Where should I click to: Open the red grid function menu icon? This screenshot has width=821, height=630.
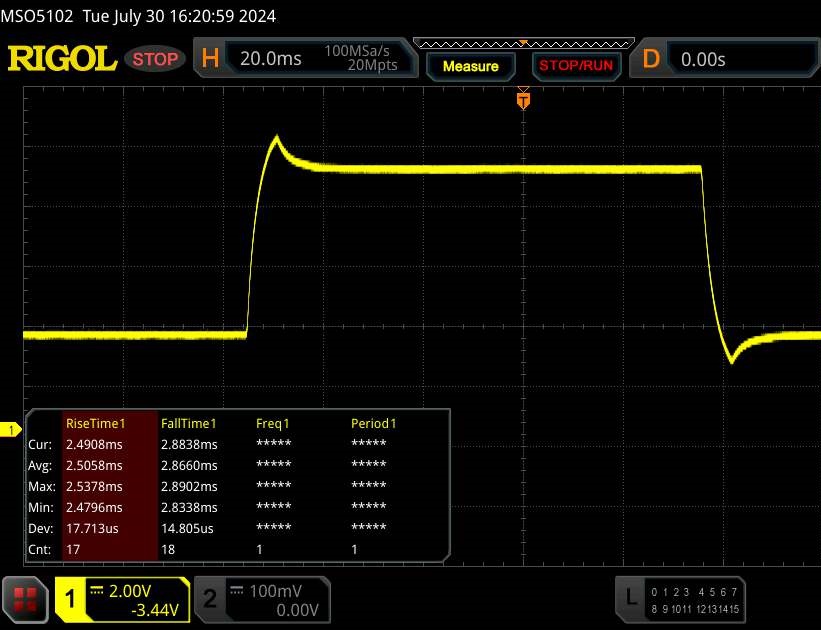point(25,600)
